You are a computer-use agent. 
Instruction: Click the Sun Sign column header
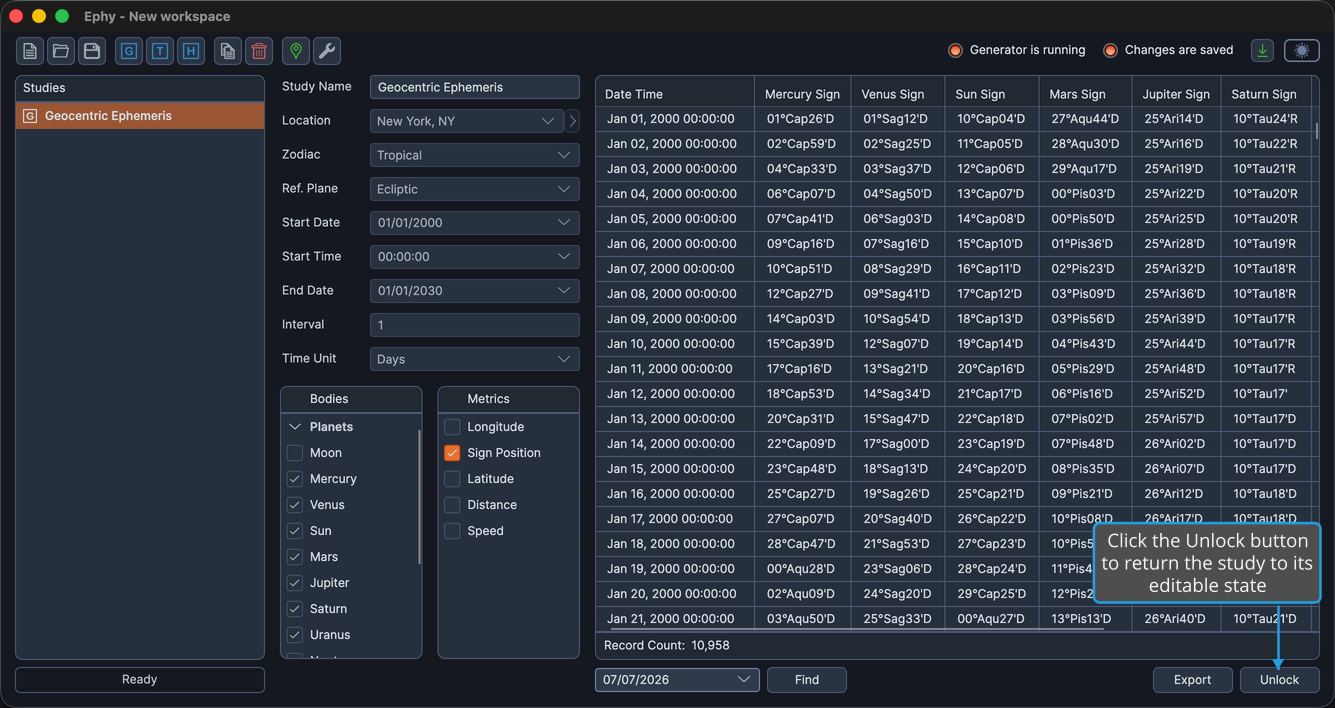coord(992,94)
